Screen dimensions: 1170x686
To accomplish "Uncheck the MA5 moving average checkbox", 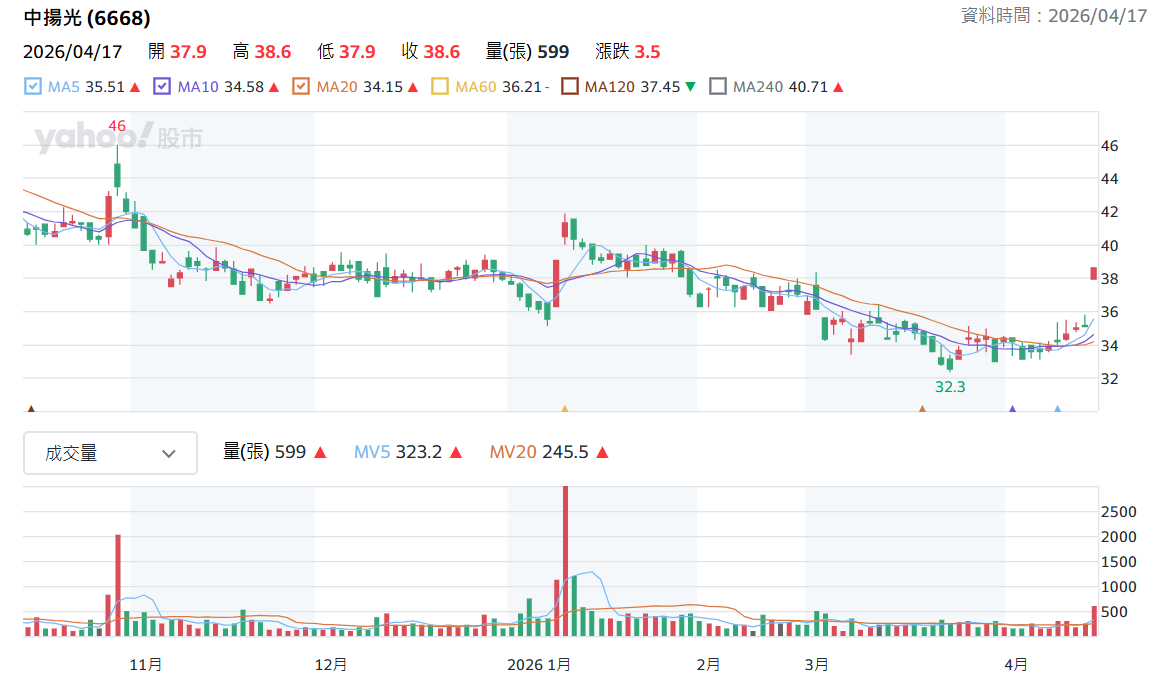I will (33, 87).
